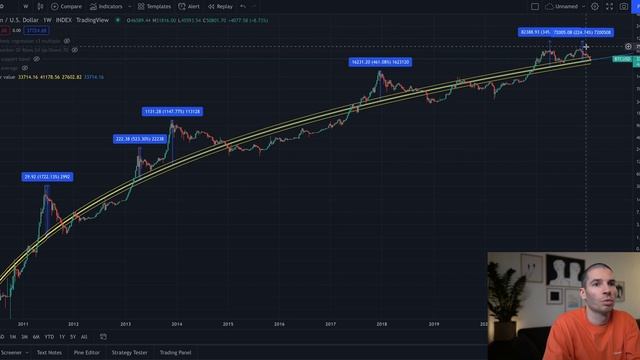This screenshot has width=640, height=360.
Task: Open the chart layout selector square icon
Action: pyautogui.click(x=535, y=6)
